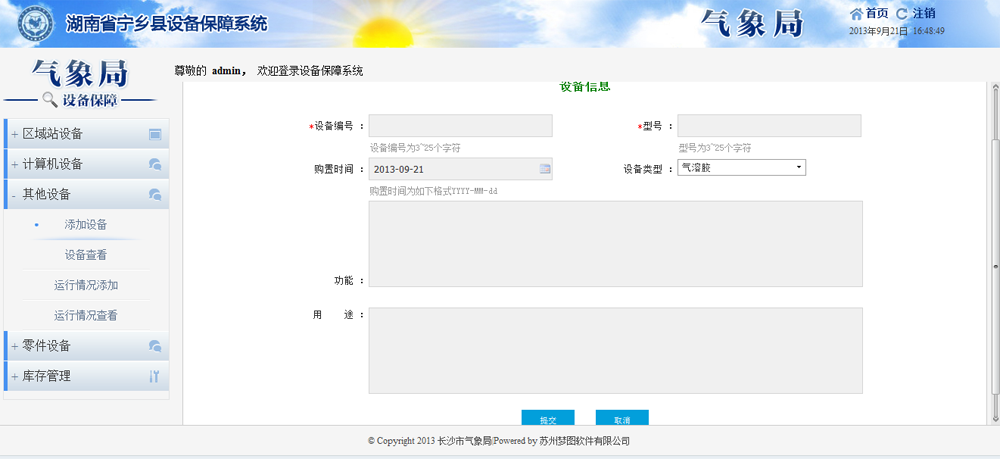Open 设备查看 in the sidebar

(x=86, y=255)
